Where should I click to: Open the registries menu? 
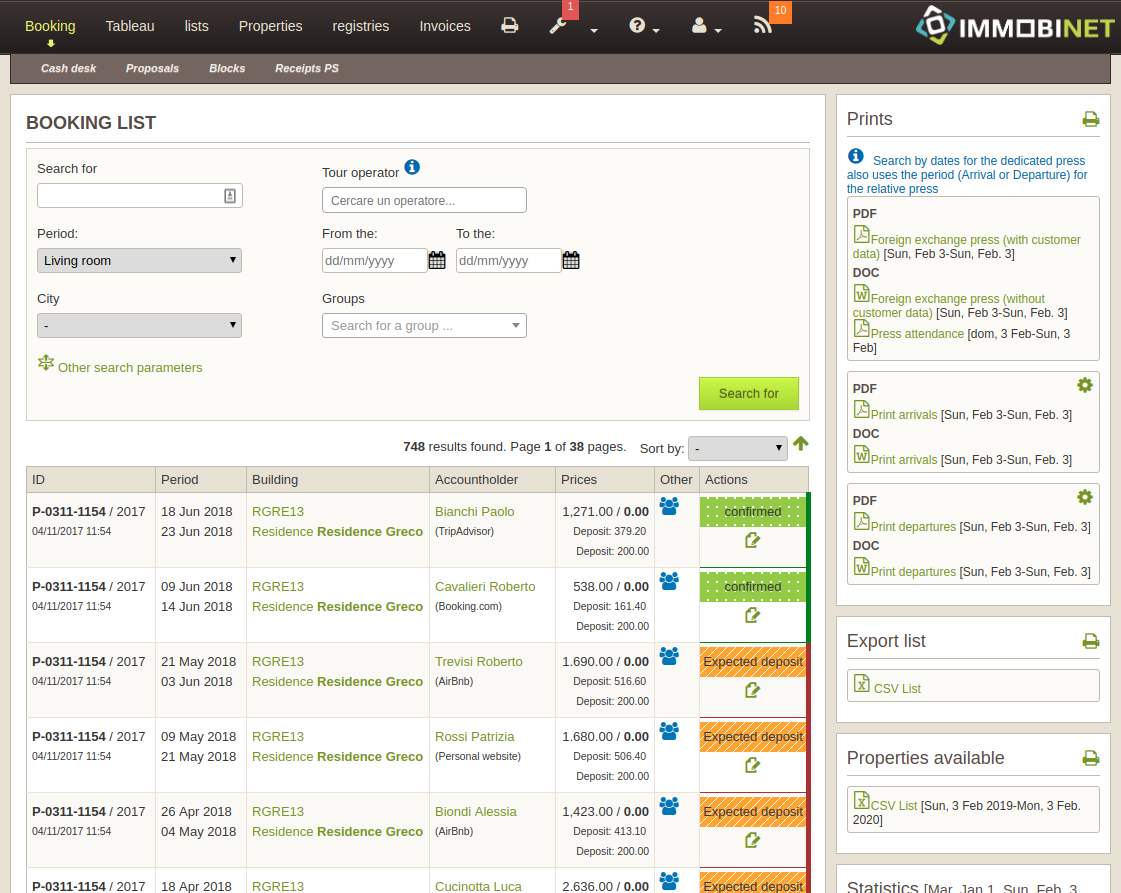[x=361, y=26]
